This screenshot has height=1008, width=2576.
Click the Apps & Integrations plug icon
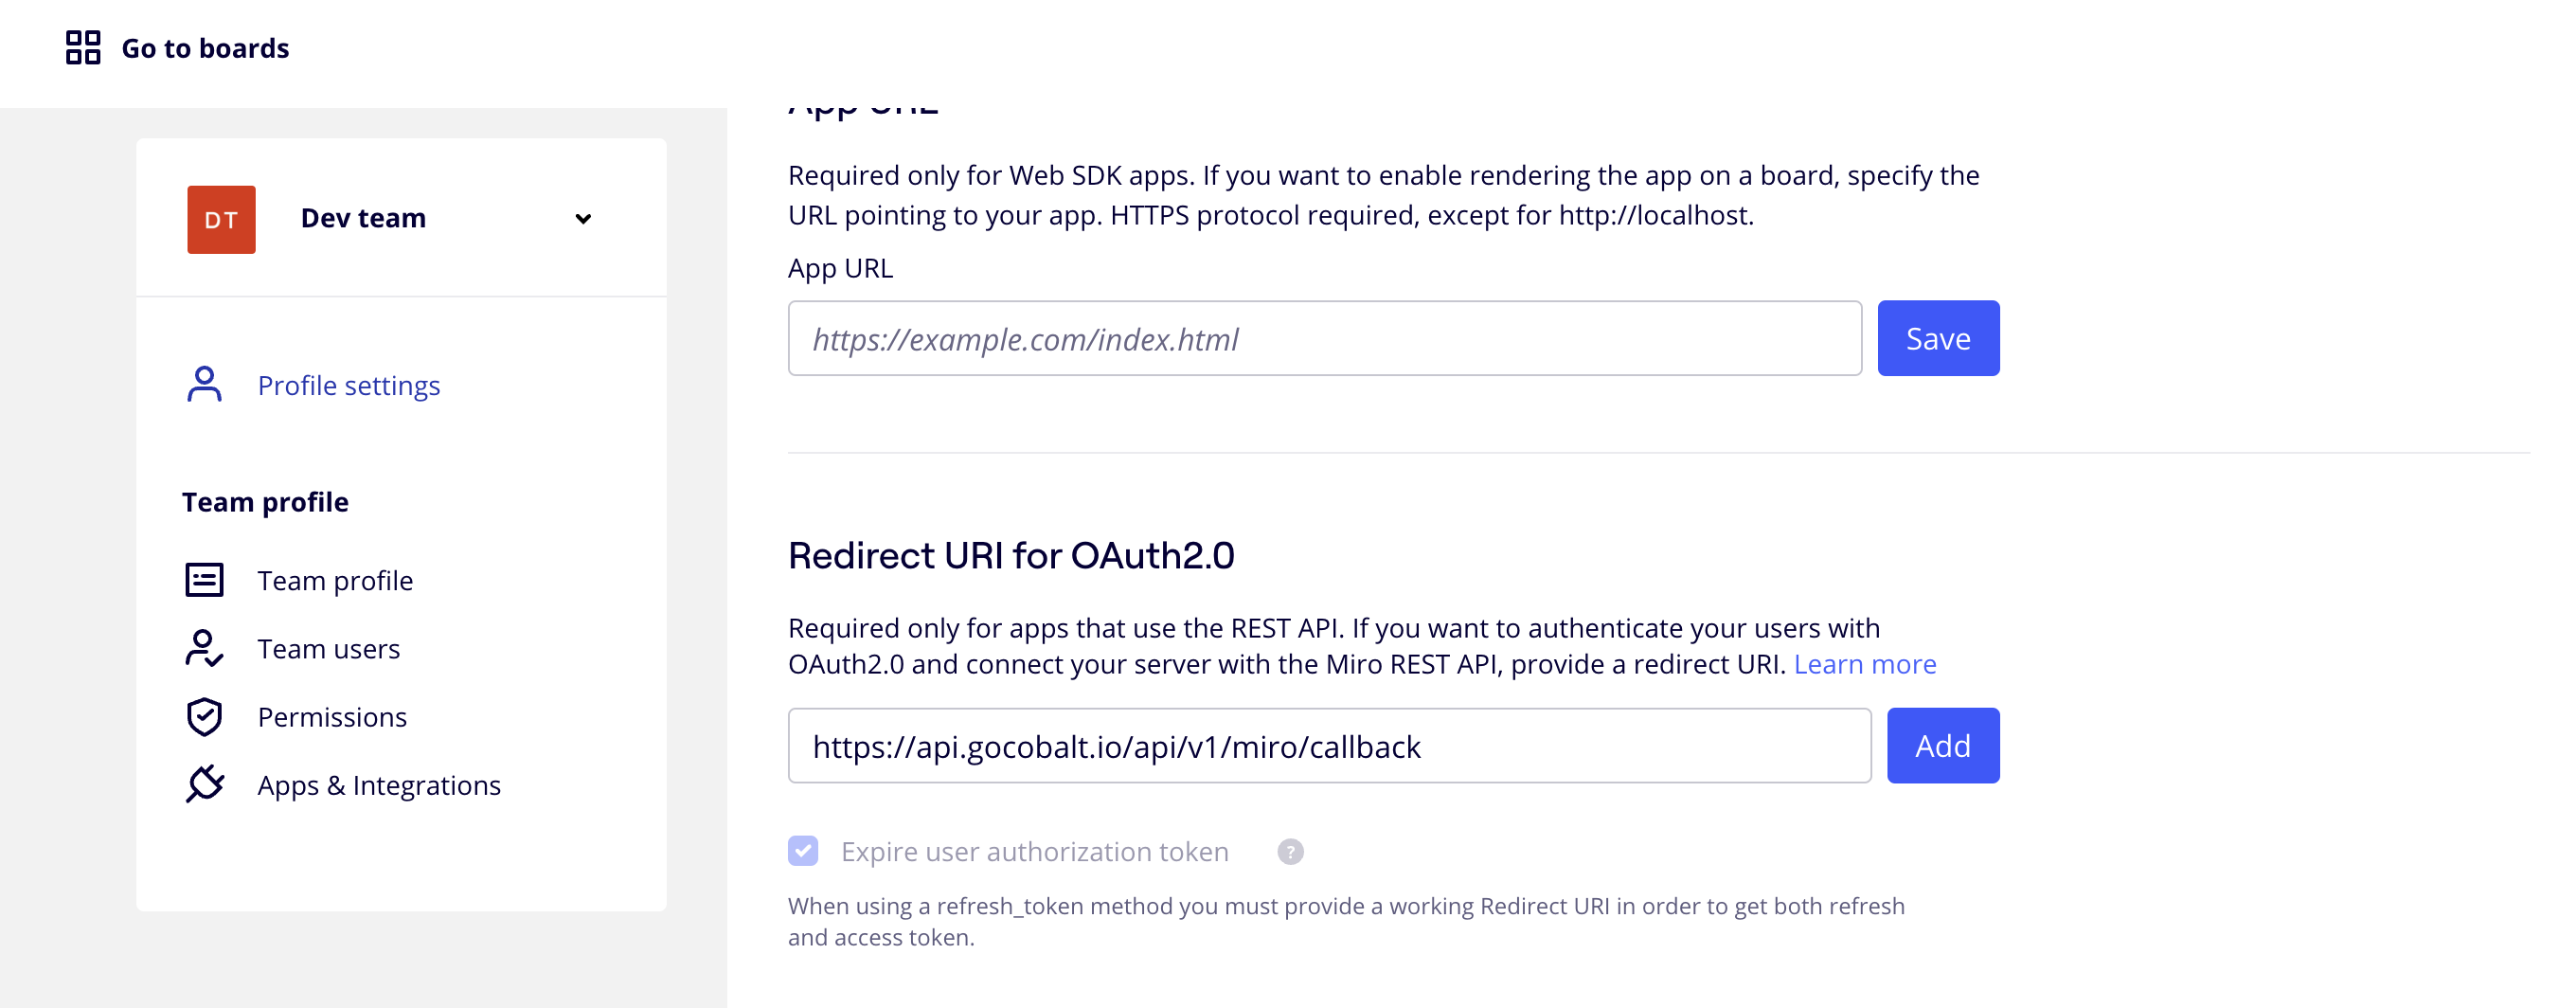[205, 785]
